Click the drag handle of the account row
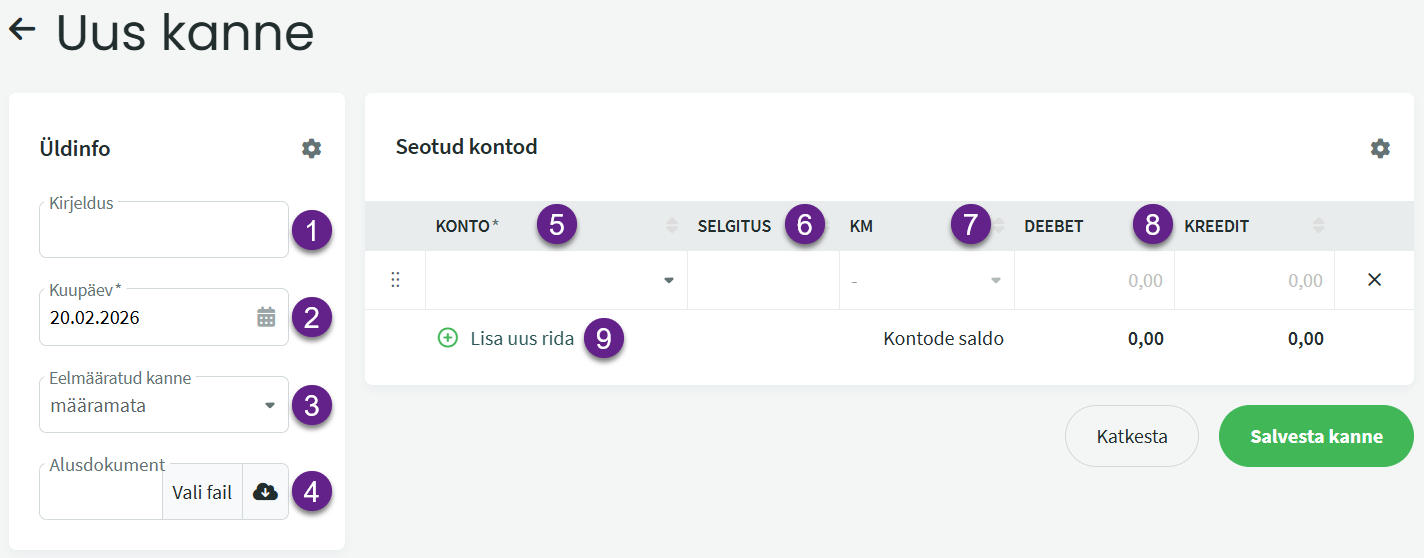1424x558 pixels. pyautogui.click(x=395, y=280)
